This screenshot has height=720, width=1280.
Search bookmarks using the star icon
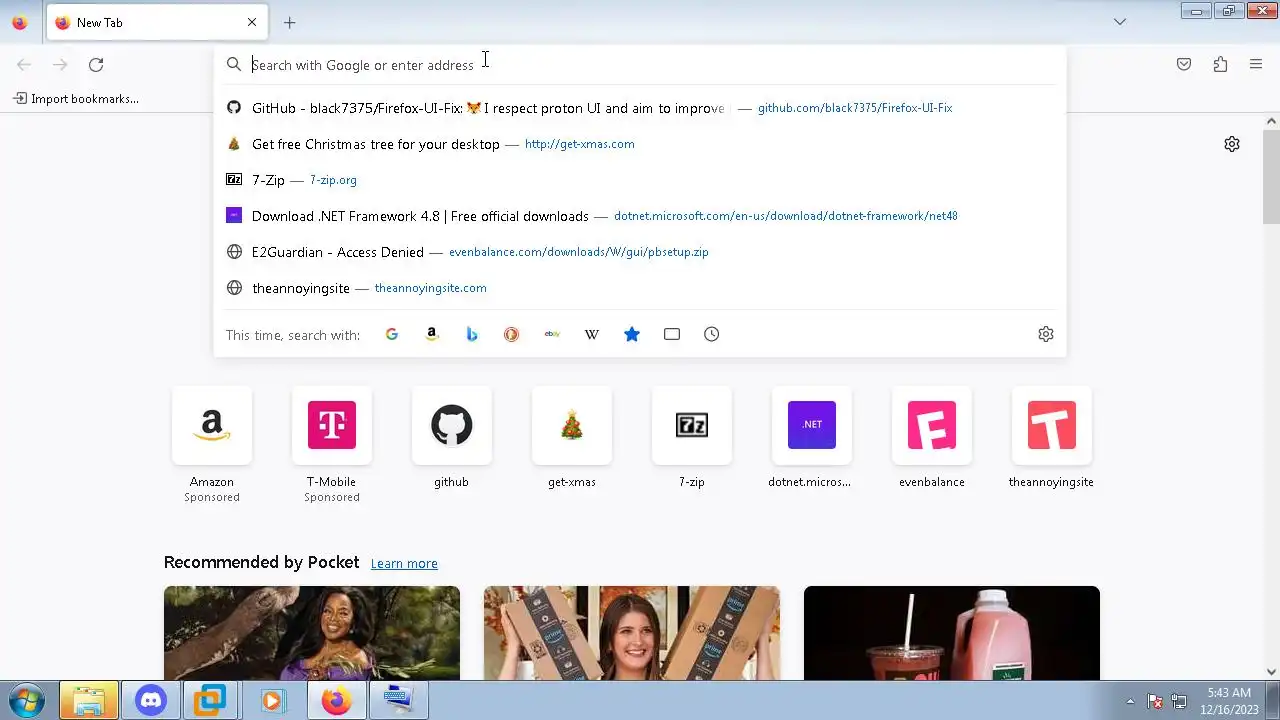[632, 334]
